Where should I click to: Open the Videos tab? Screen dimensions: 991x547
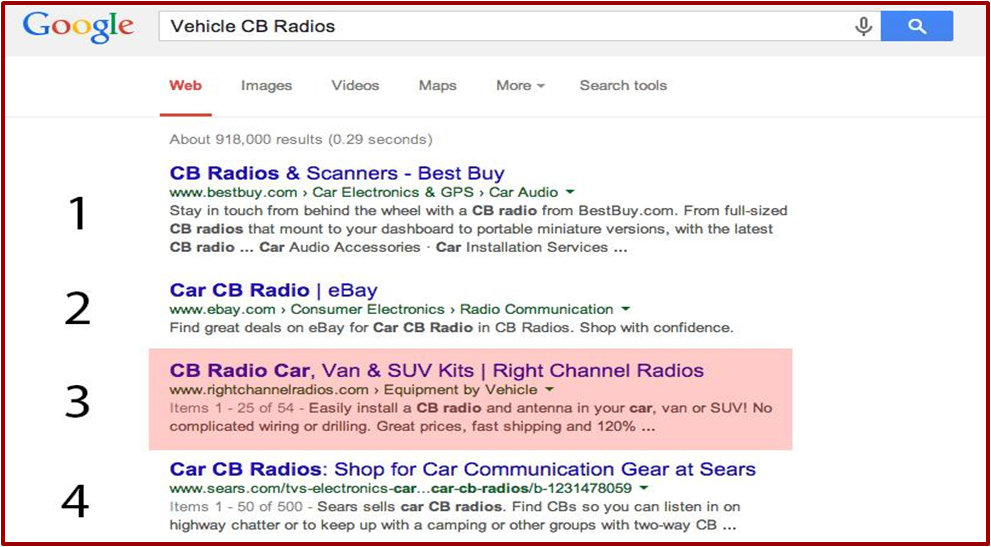355,86
